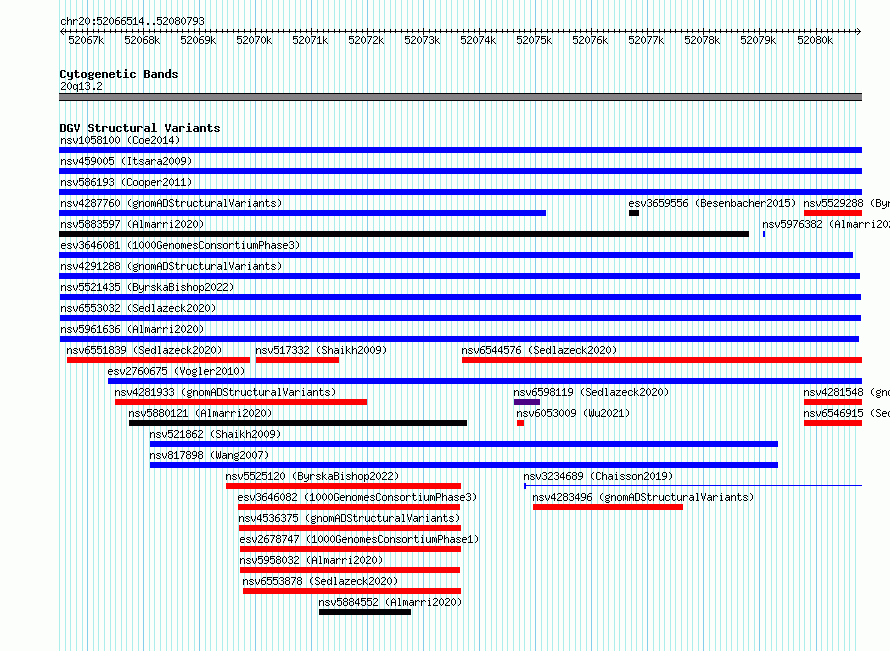This screenshot has width=890, height=651.
Task: Click the purple nsv6598119 variant bar
Action: (x=527, y=402)
